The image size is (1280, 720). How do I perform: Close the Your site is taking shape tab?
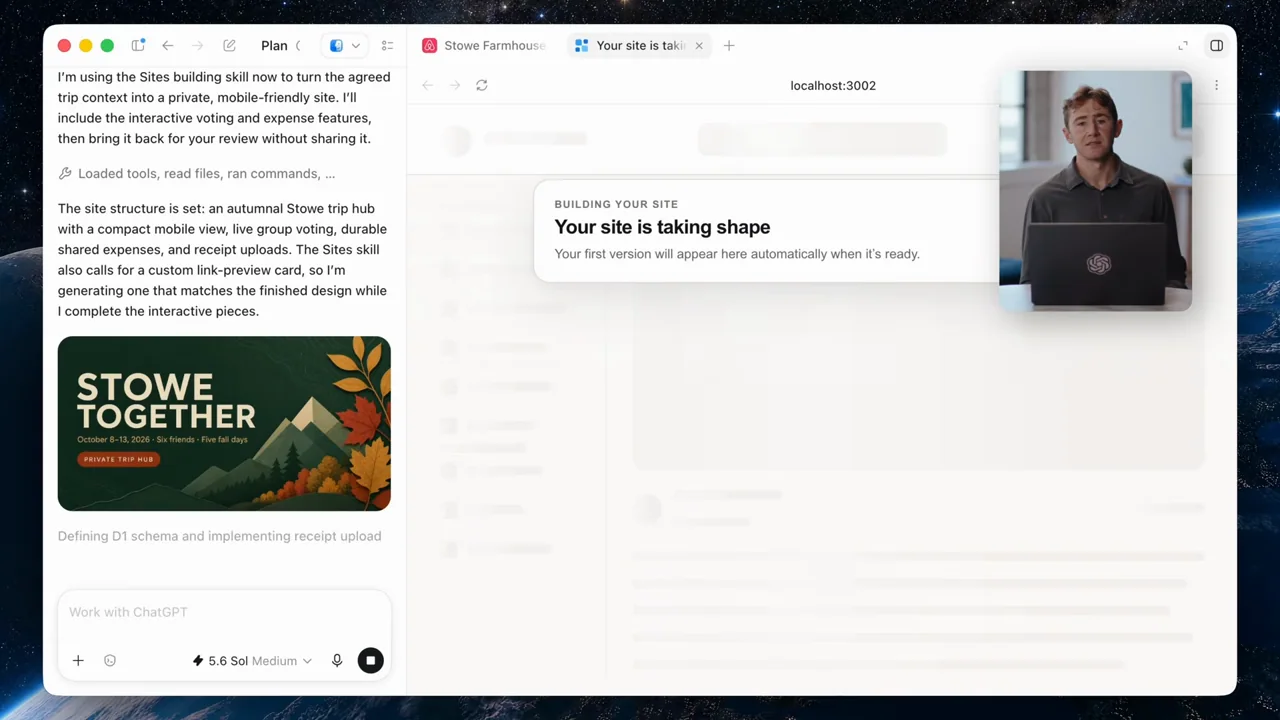click(699, 45)
